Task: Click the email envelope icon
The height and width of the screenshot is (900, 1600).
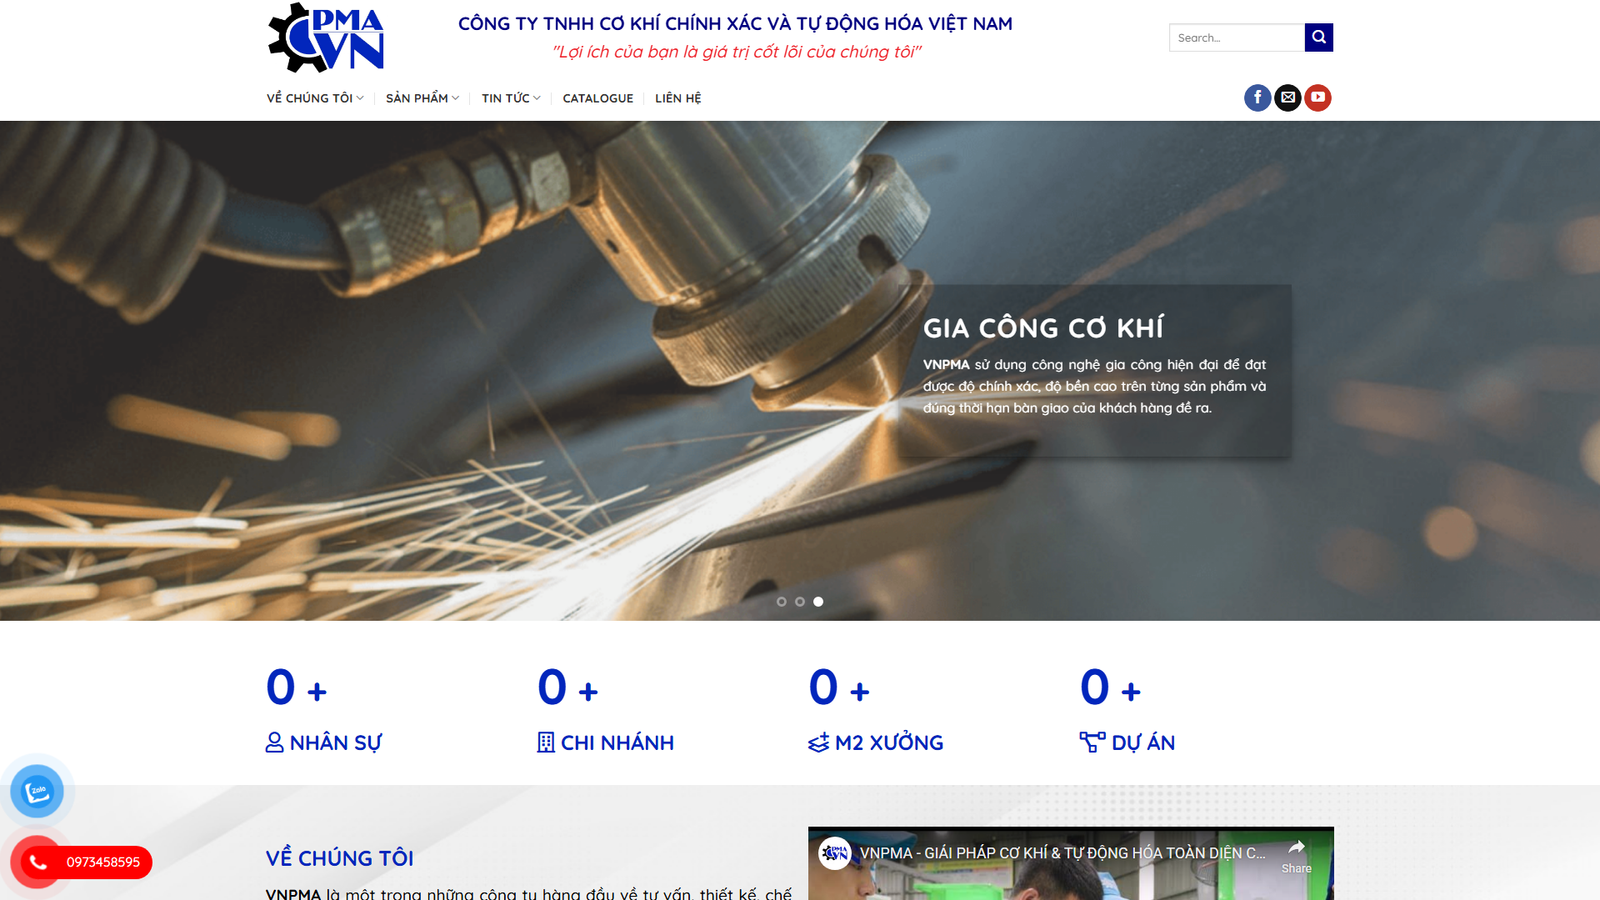Action: pos(1288,97)
